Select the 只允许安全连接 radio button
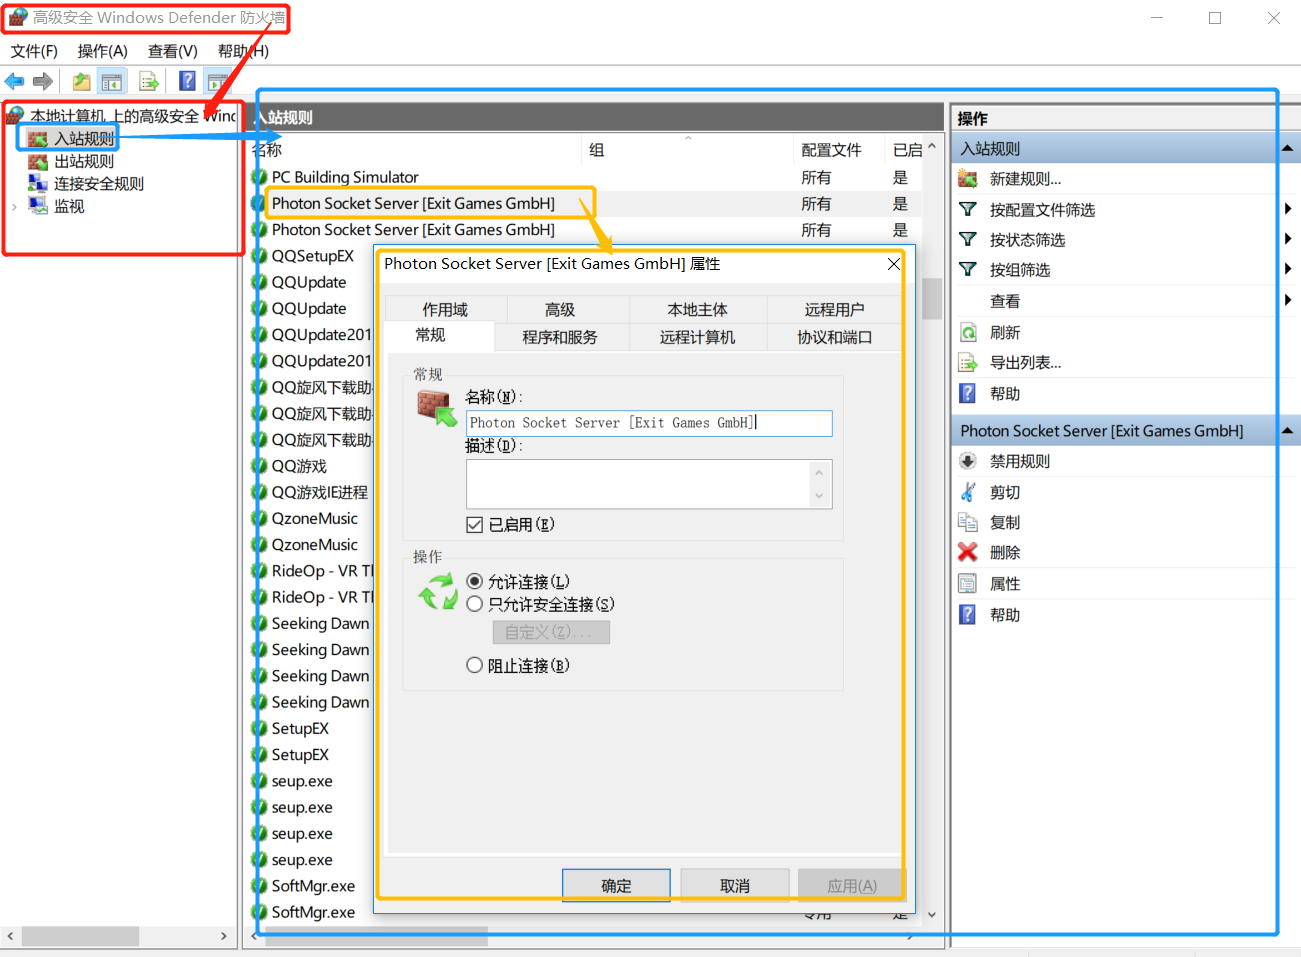 click(x=475, y=604)
